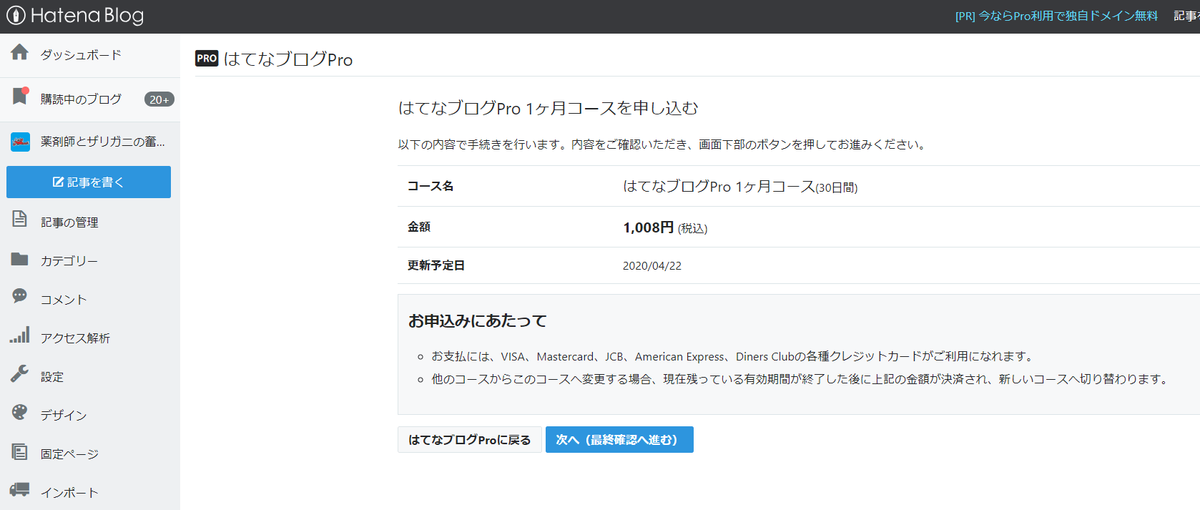Click the wrench icon for 設定
This screenshot has width=1200, height=510.
tap(19, 375)
